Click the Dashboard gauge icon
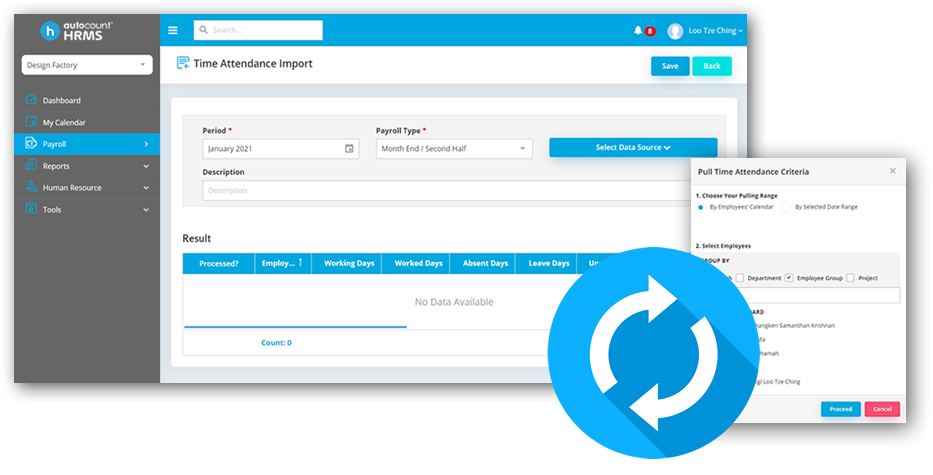This screenshot has width=933, height=475. pos(31,100)
